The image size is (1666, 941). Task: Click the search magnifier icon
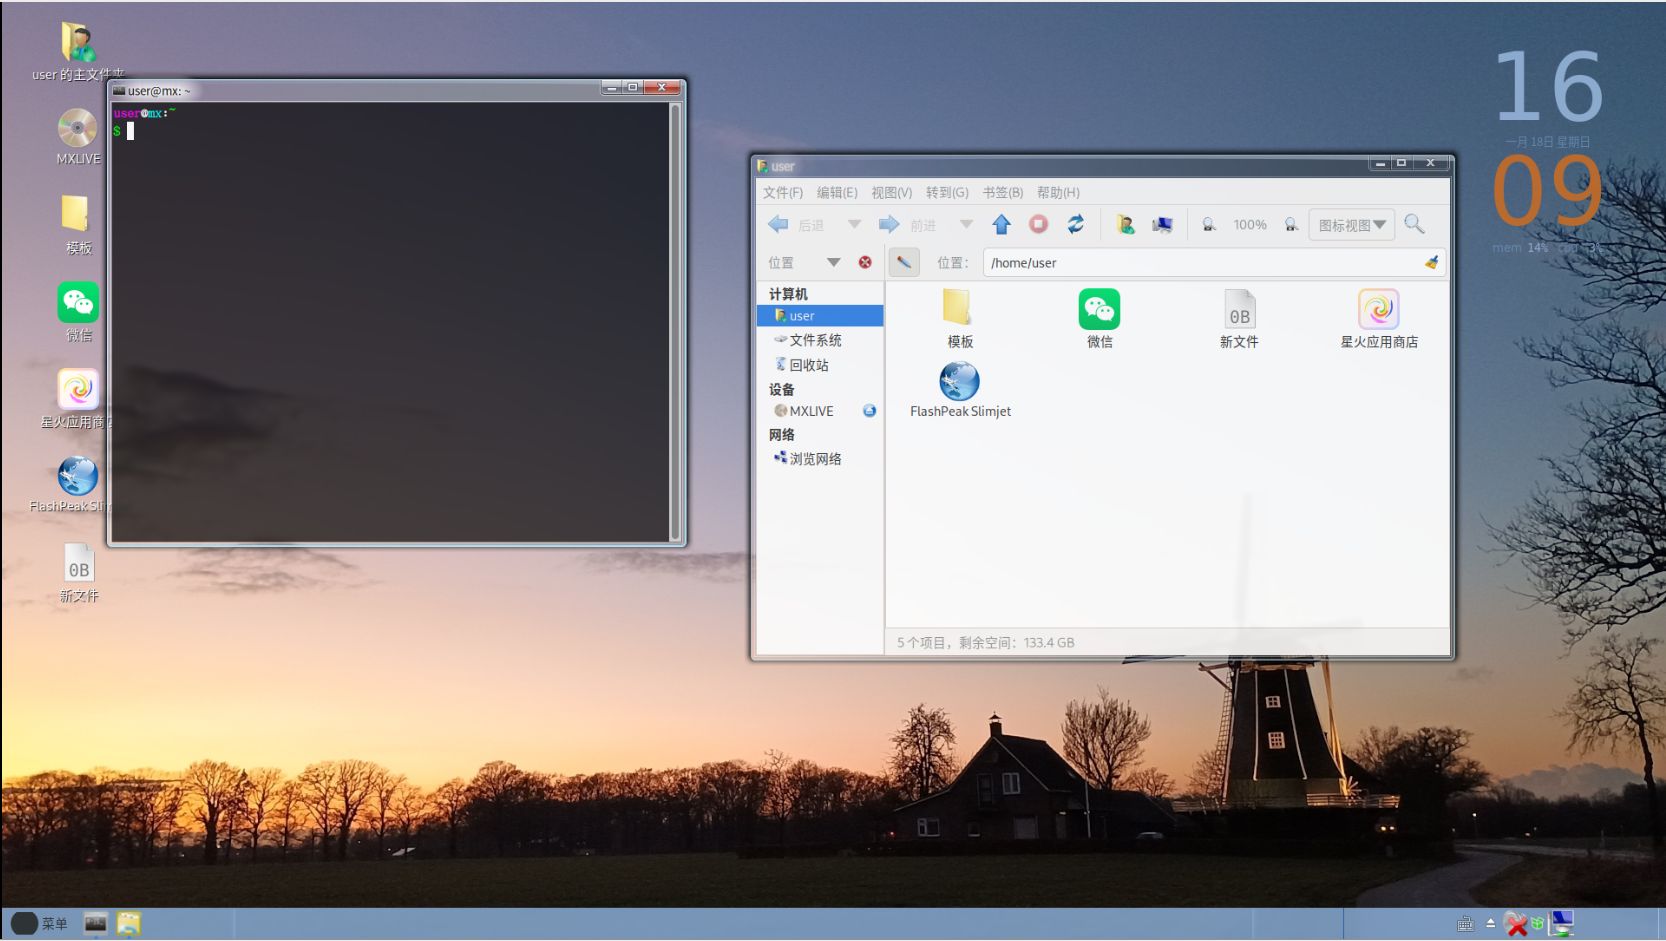point(1414,225)
